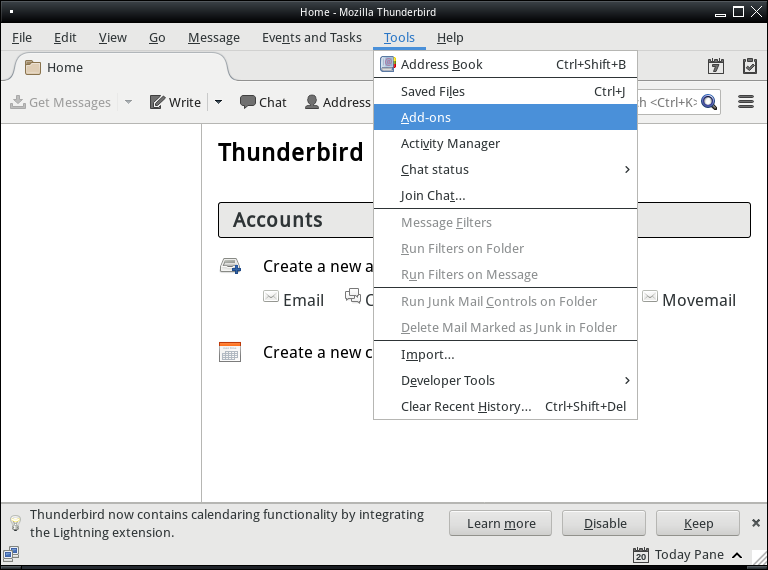Open the Write button dropdown arrow
The width and height of the screenshot is (768, 570).
pyautogui.click(x=218, y=102)
